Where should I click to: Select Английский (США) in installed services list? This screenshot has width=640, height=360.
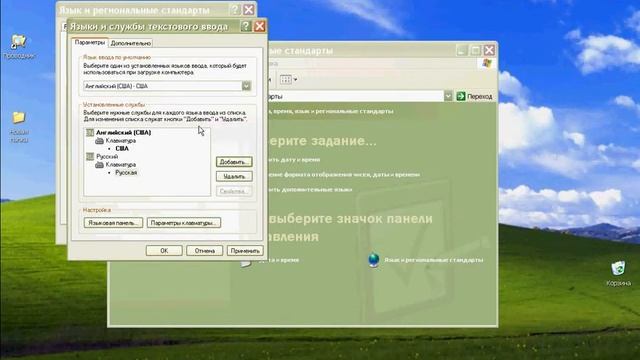pos(123,133)
